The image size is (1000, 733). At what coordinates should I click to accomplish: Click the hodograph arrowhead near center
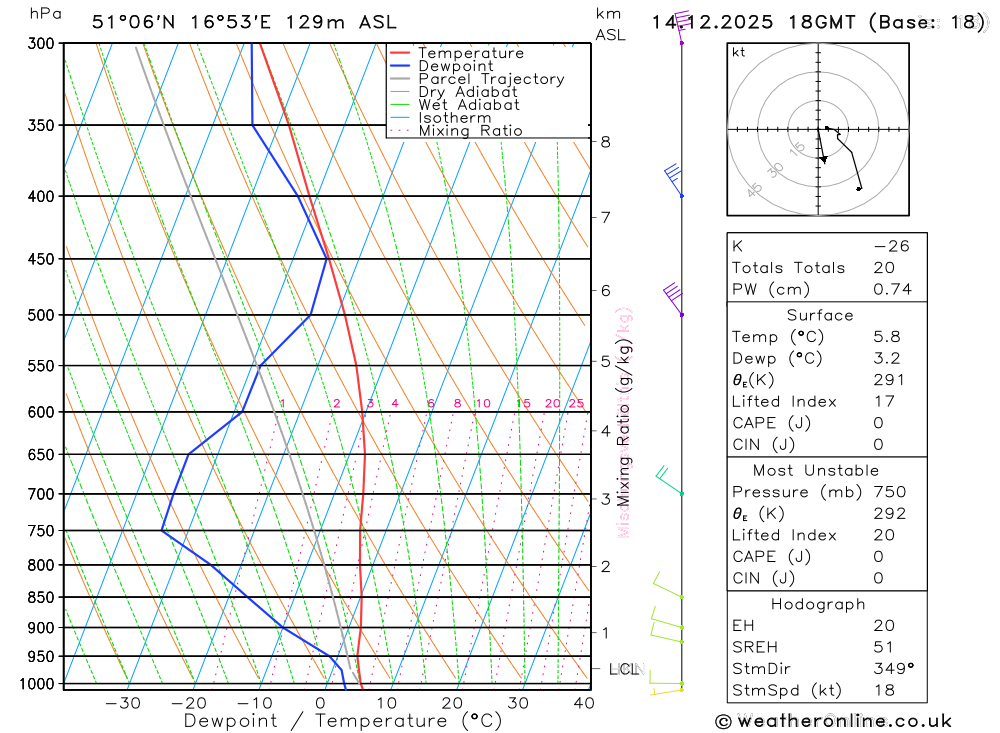823,159
